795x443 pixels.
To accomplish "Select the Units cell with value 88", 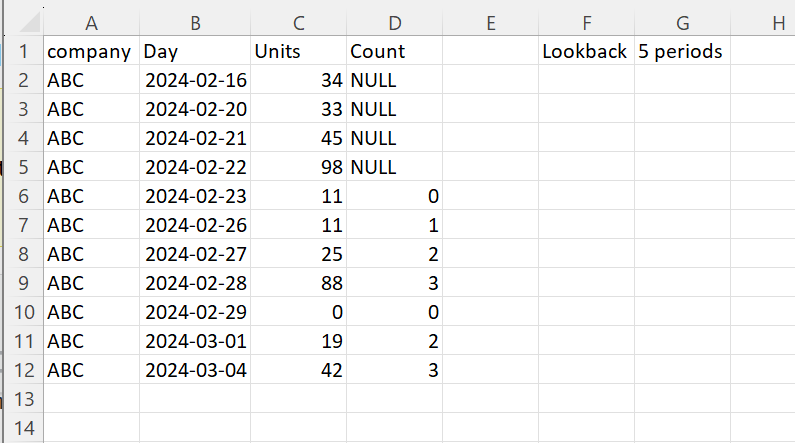I will coord(298,283).
